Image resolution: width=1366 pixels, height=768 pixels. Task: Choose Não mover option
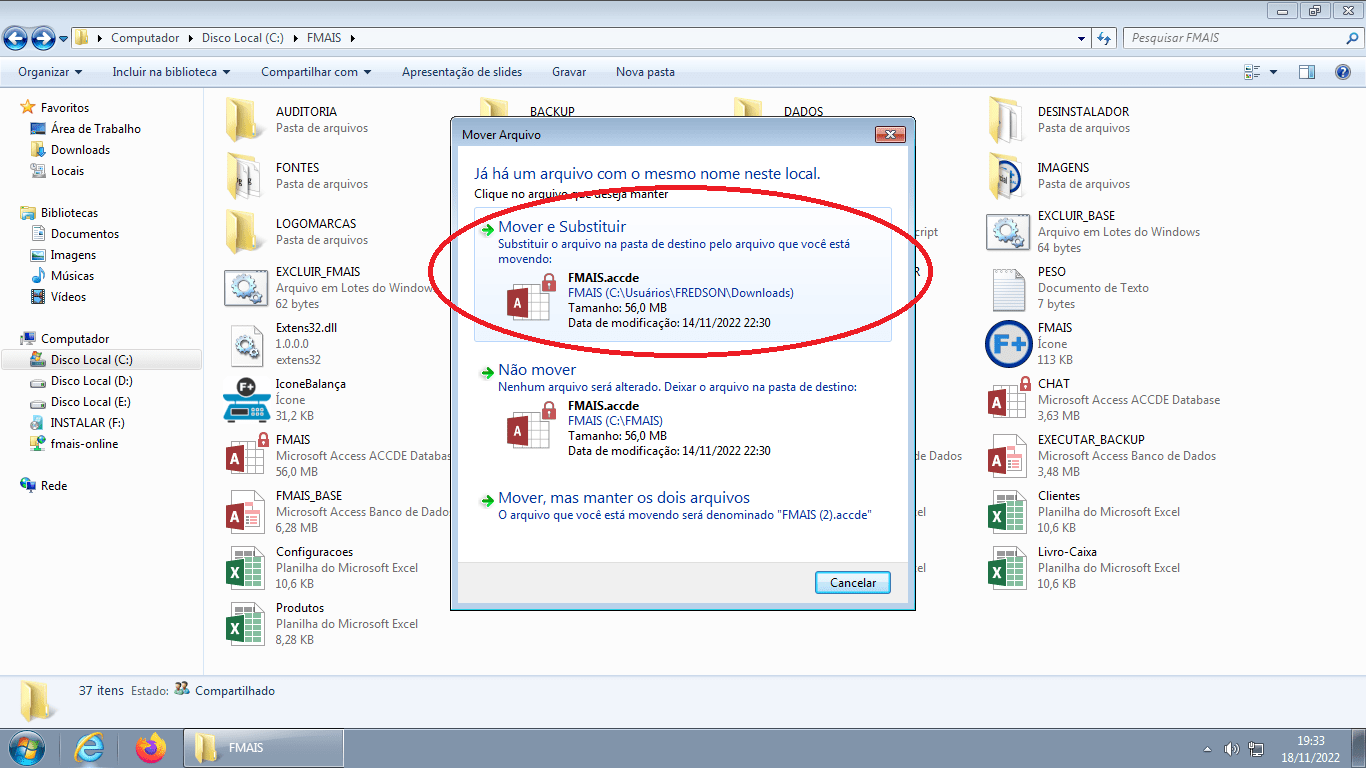pyautogui.click(x=683, y=410)
